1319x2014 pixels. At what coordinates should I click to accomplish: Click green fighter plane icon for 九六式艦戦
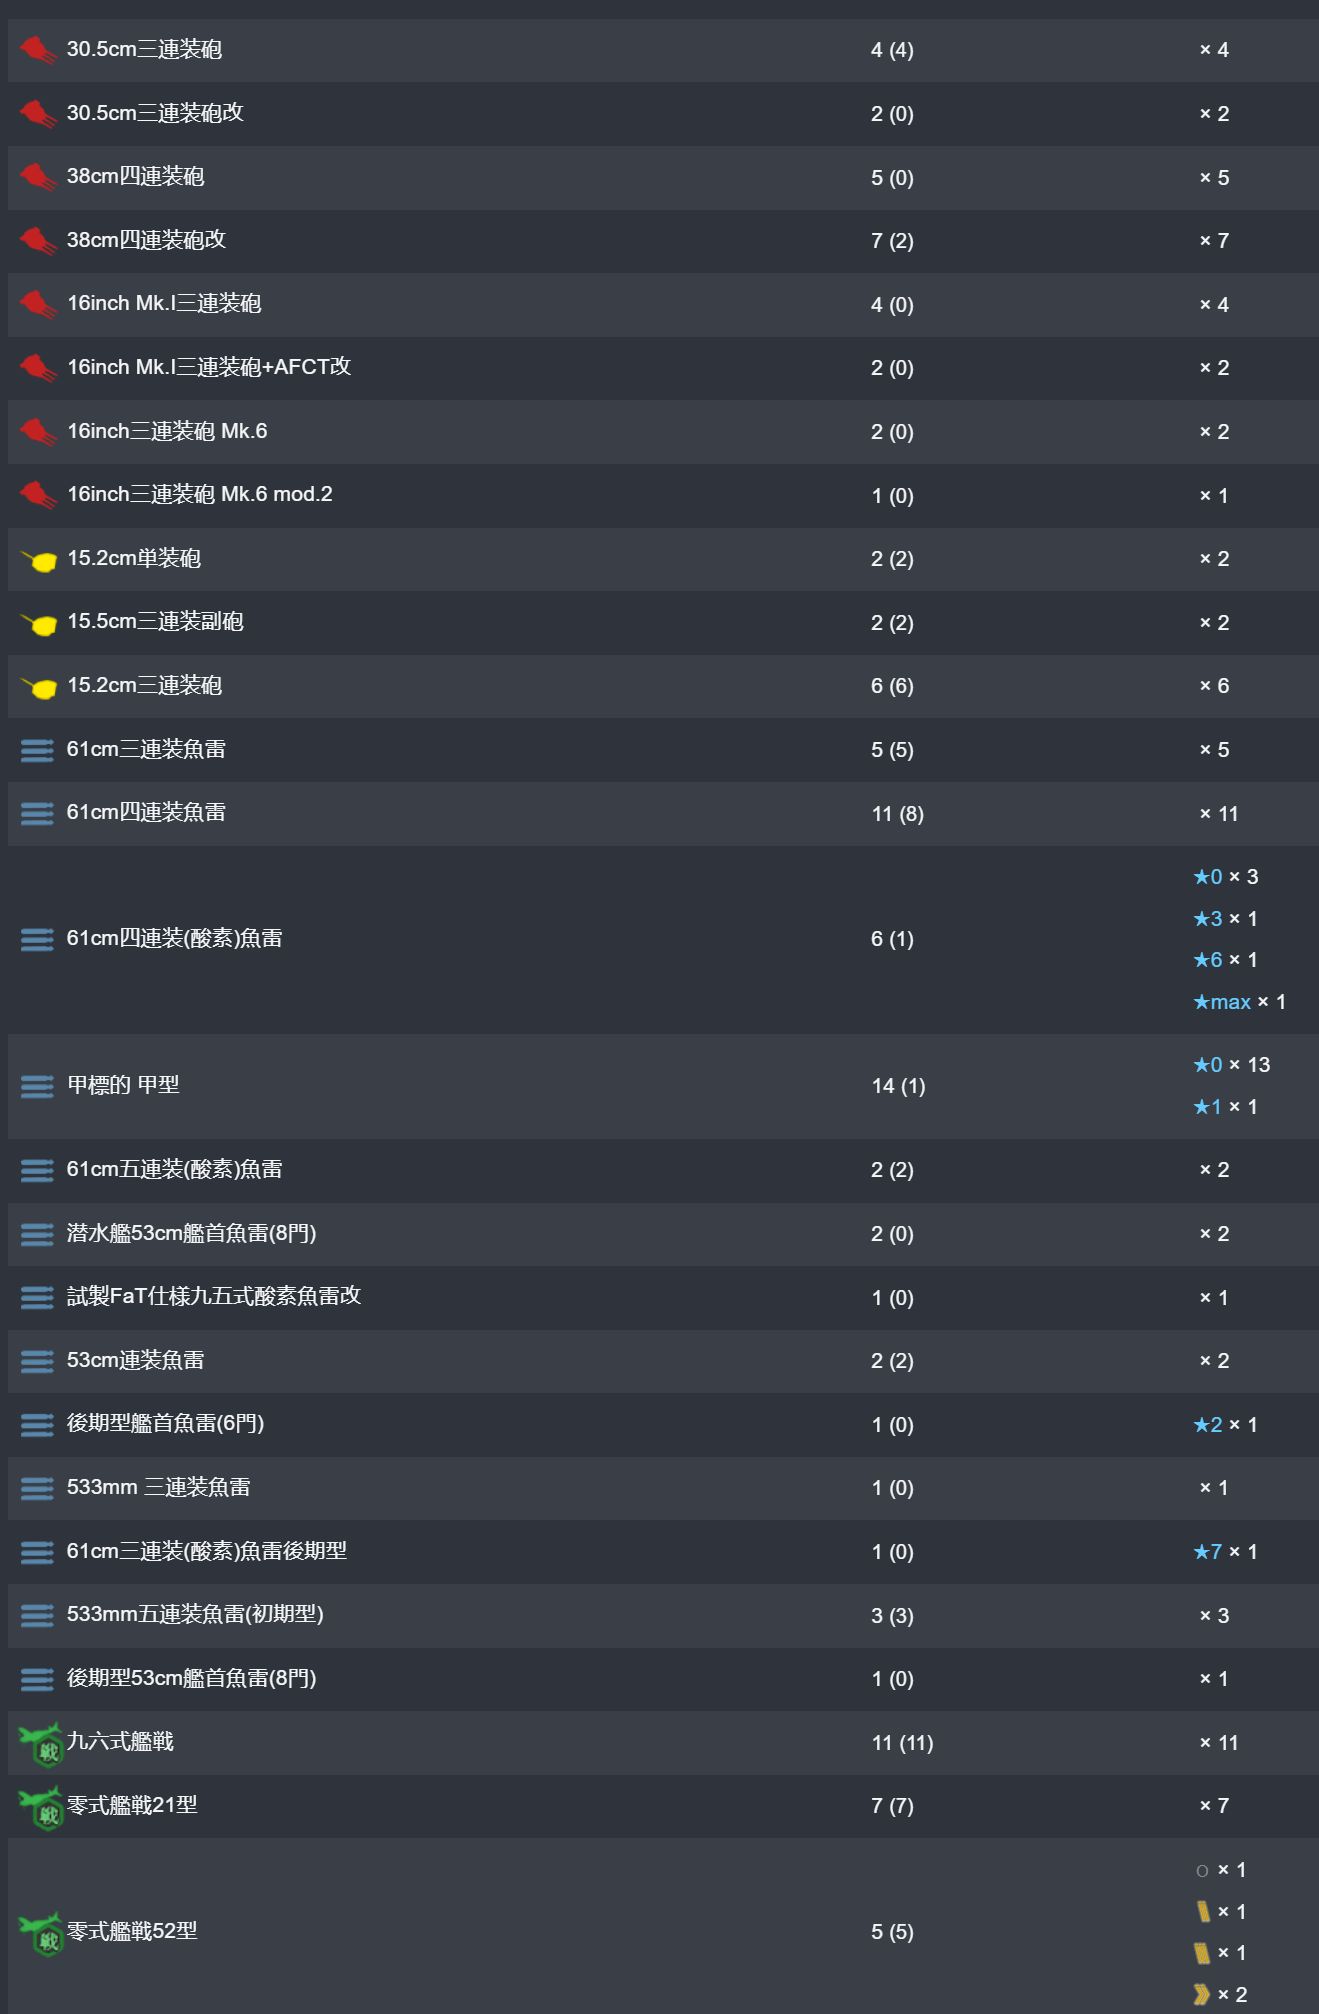pyautogui.click(x=41, y=1744)
